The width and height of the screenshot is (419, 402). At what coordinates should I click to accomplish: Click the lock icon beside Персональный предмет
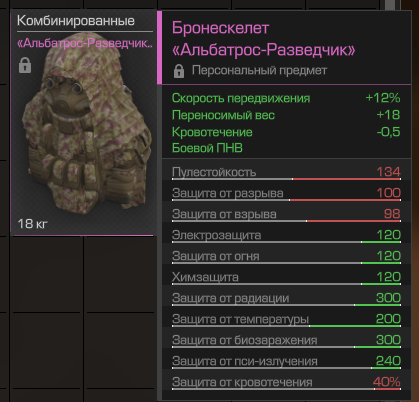179,71
